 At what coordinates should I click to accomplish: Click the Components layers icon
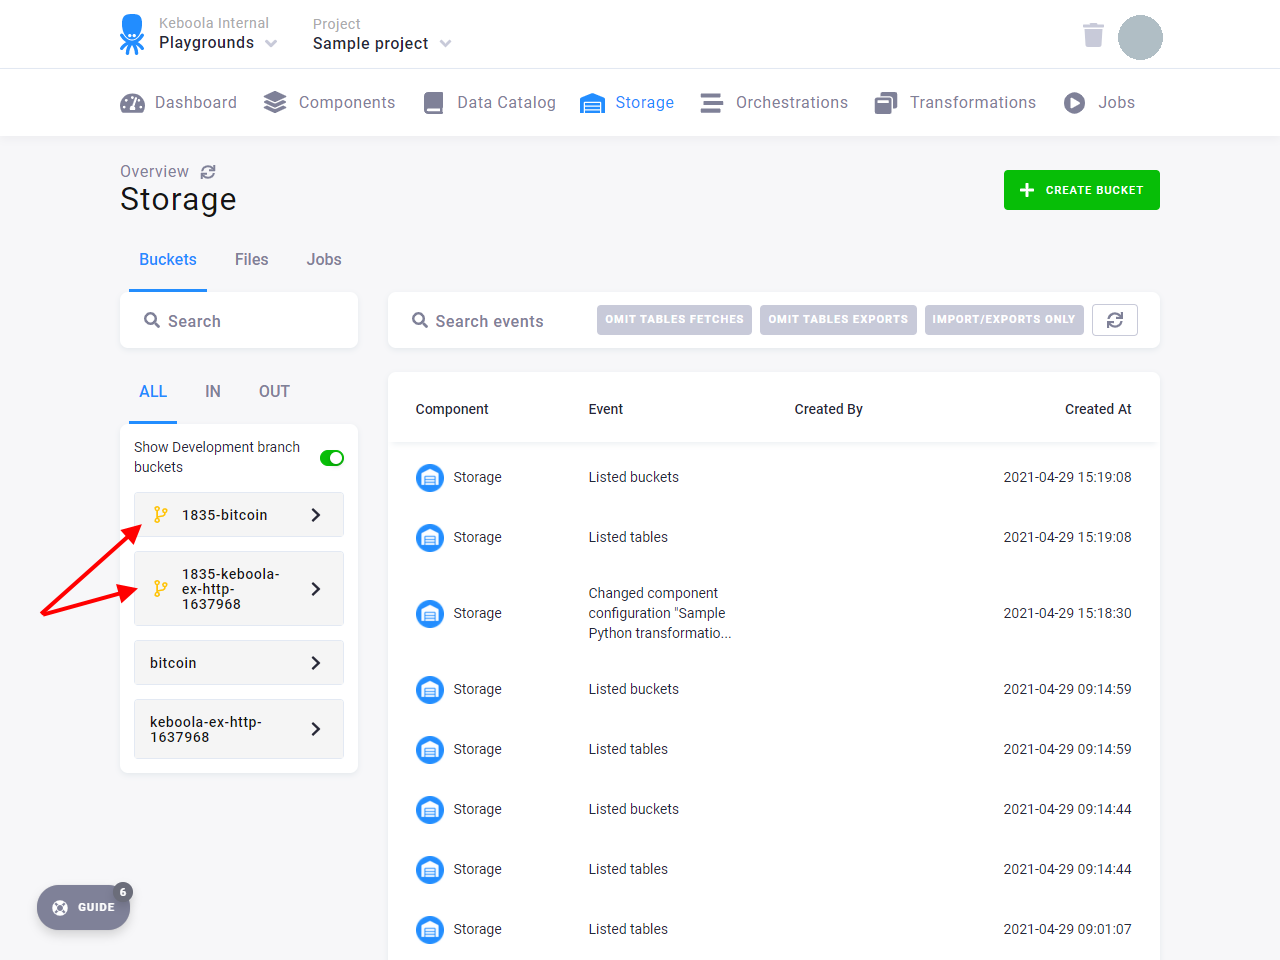point(275,103)
